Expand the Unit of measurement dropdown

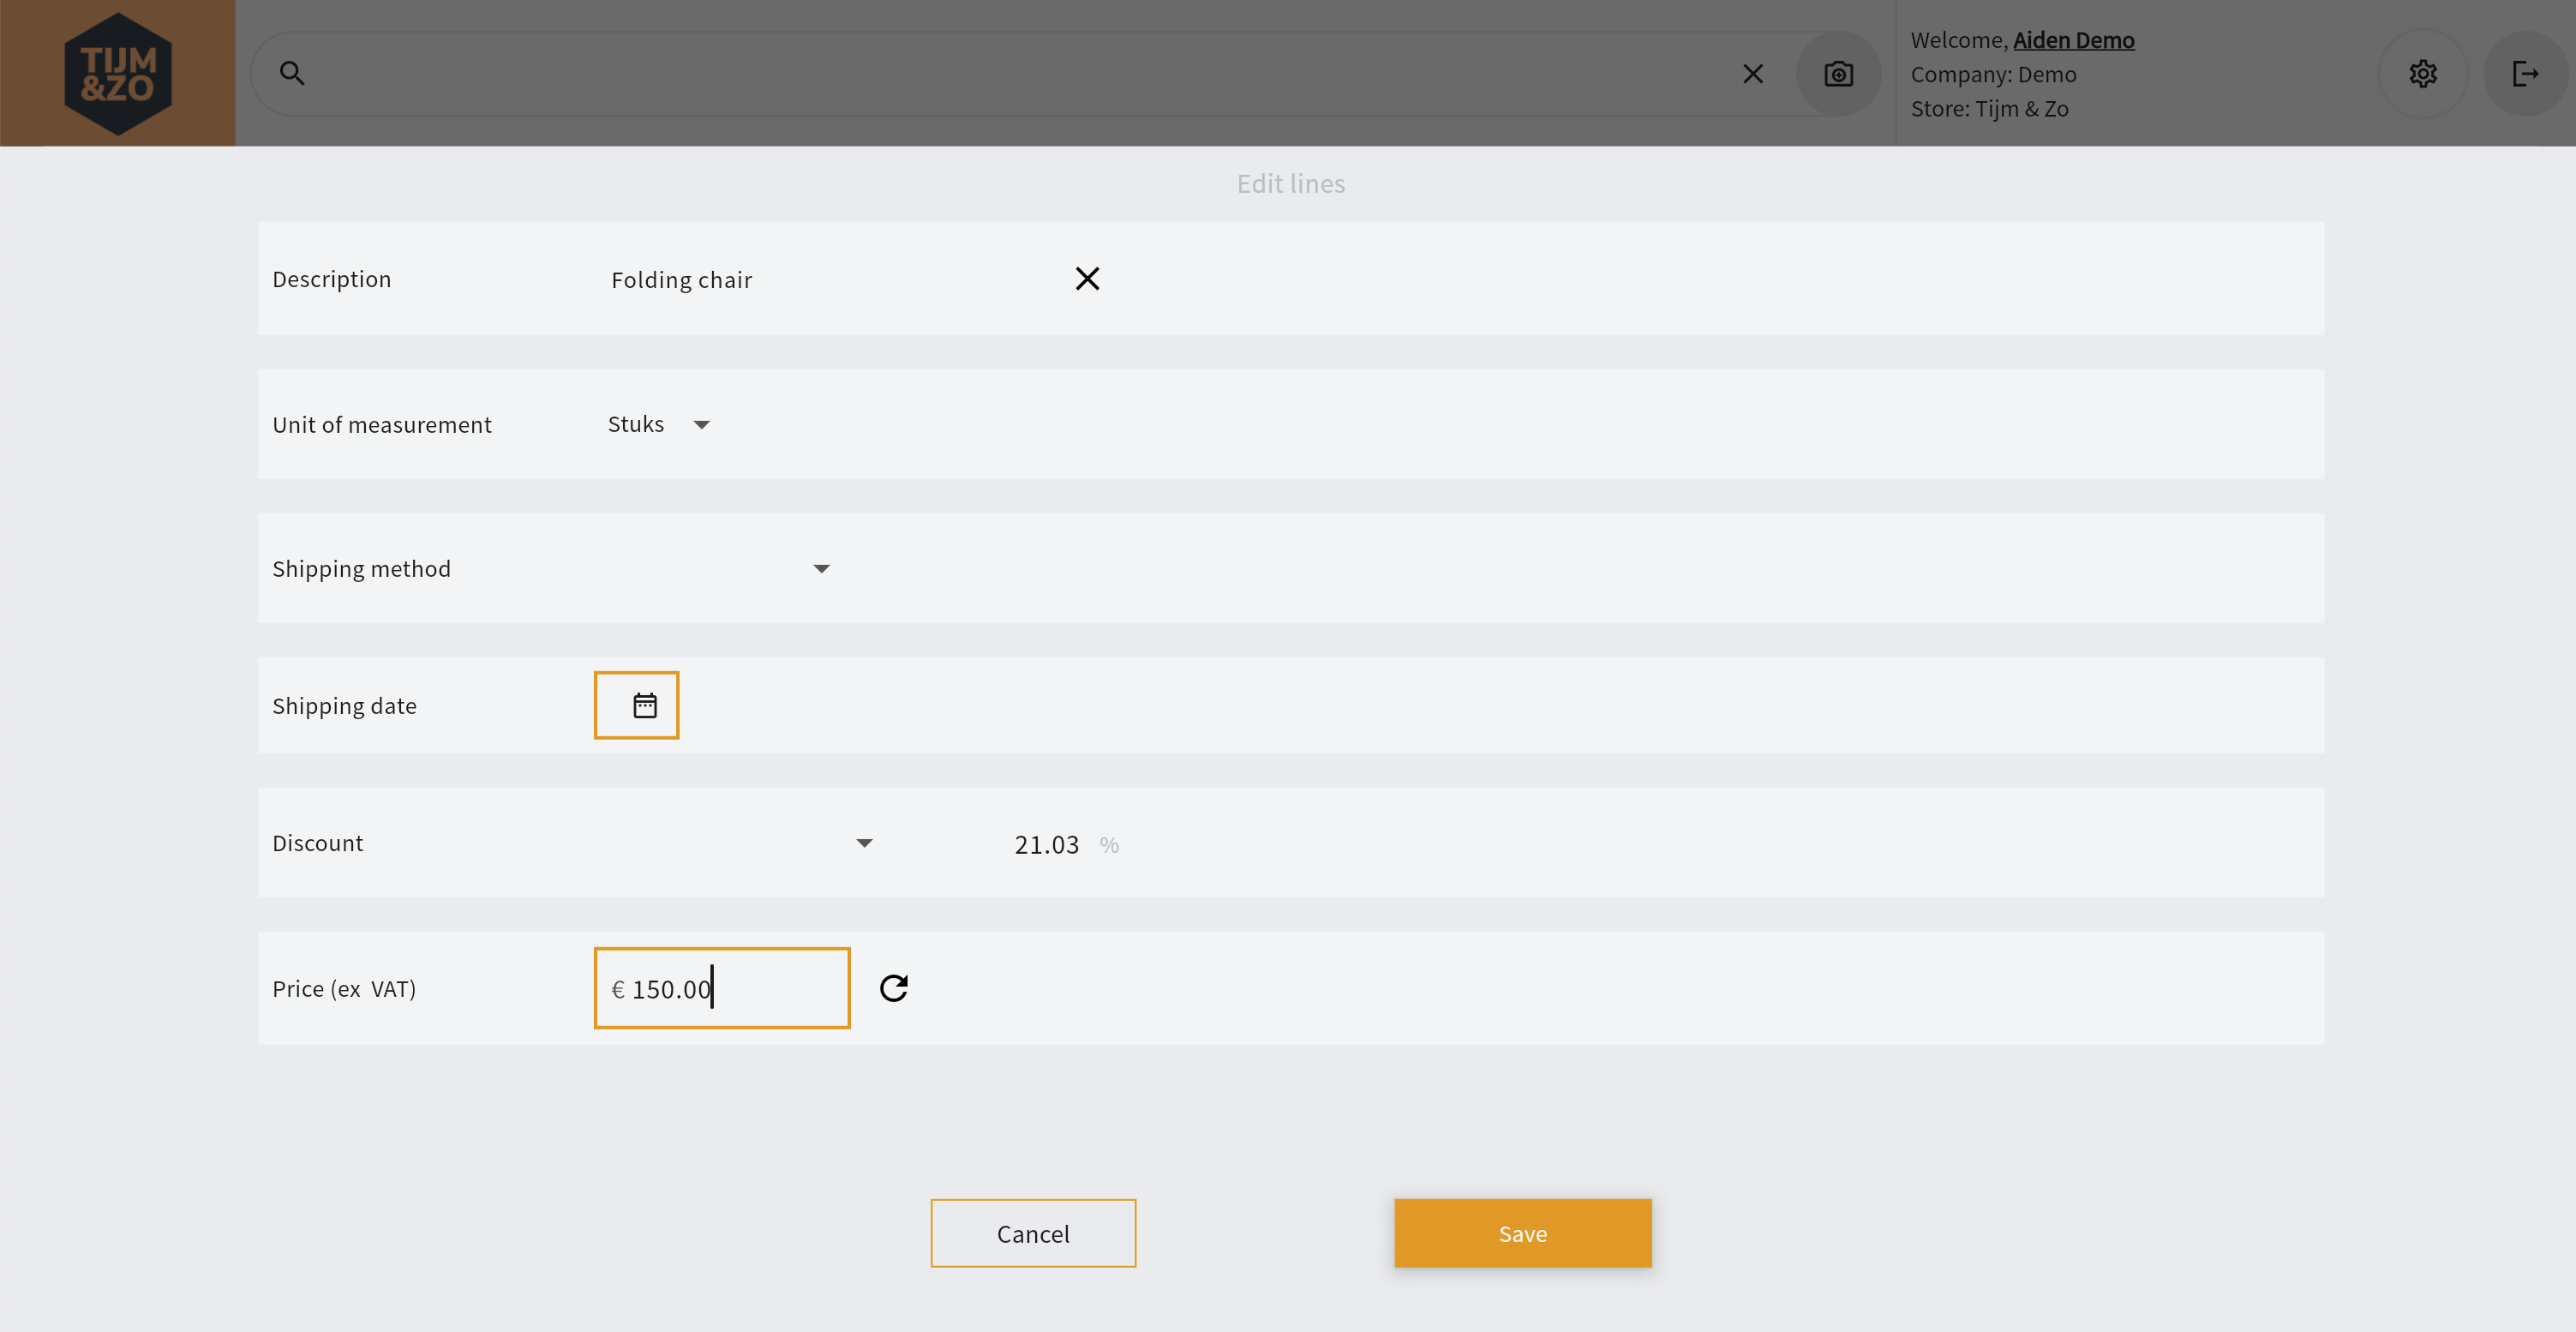(x=701, y=425)
